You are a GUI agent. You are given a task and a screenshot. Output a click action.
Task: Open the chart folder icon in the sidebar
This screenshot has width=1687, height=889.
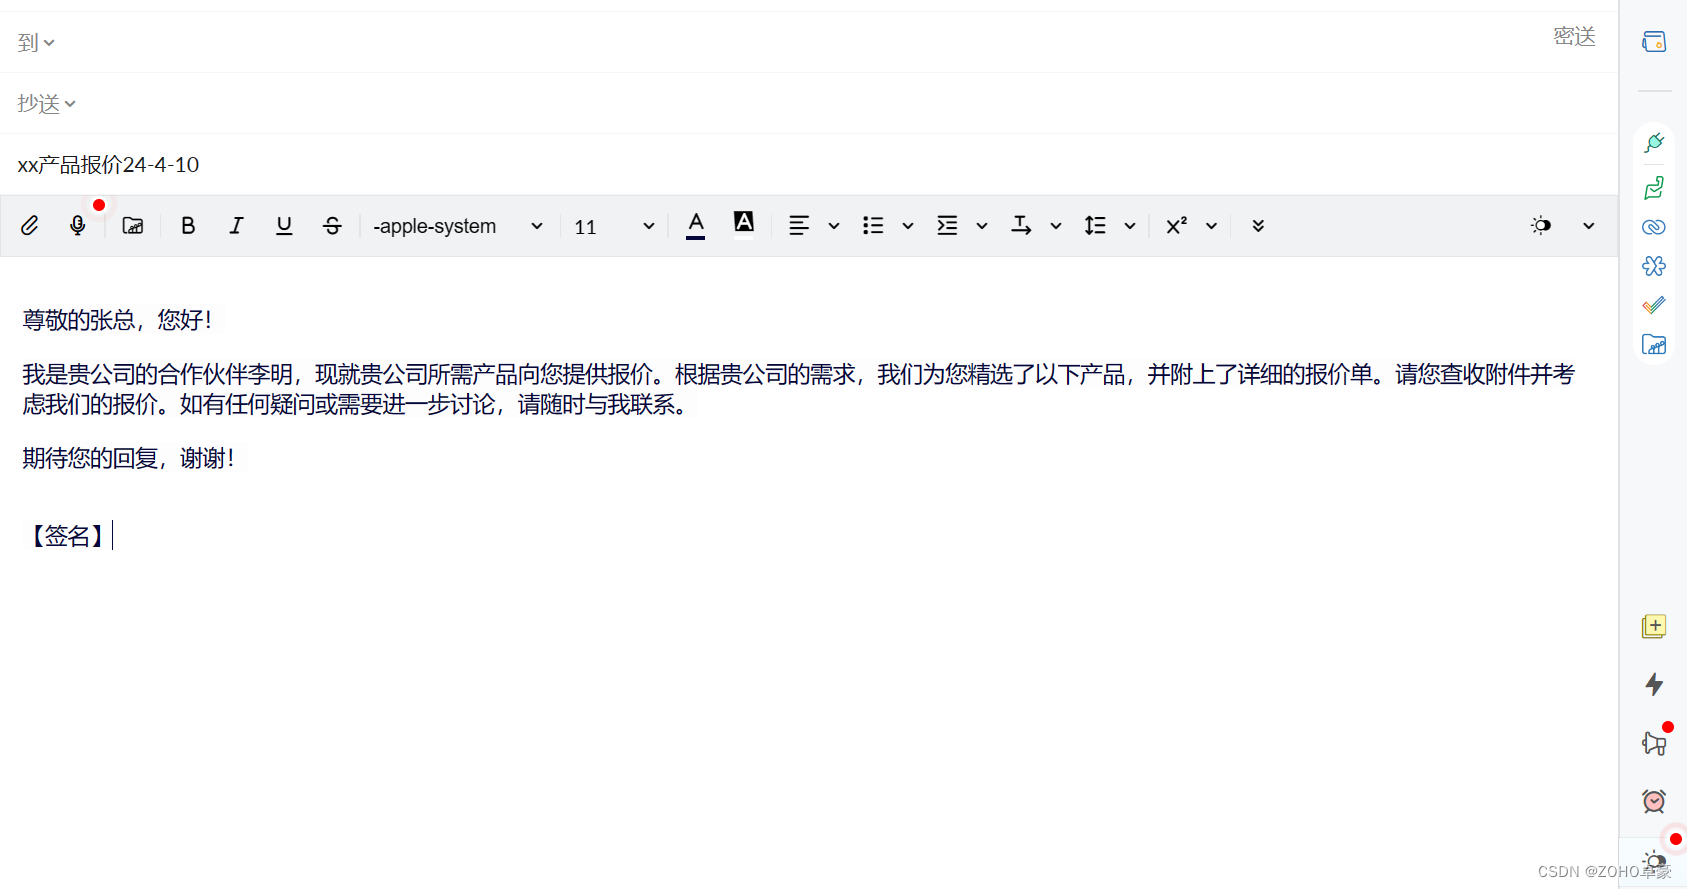pos(1654,345)
